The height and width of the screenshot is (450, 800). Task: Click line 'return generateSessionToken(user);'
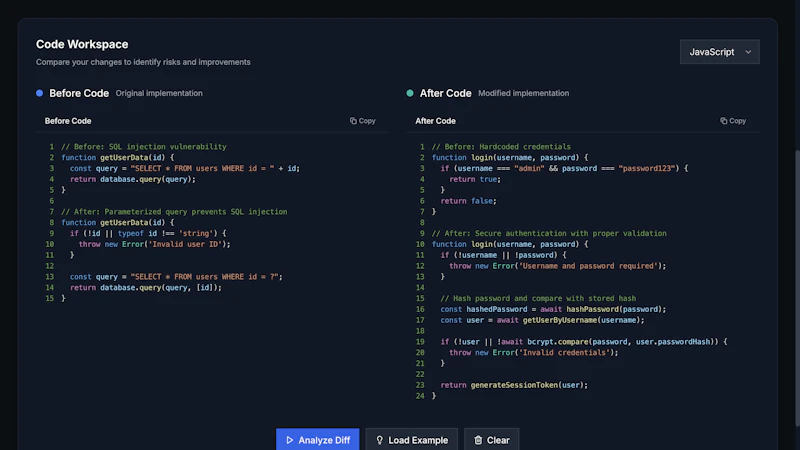(514, 385)
